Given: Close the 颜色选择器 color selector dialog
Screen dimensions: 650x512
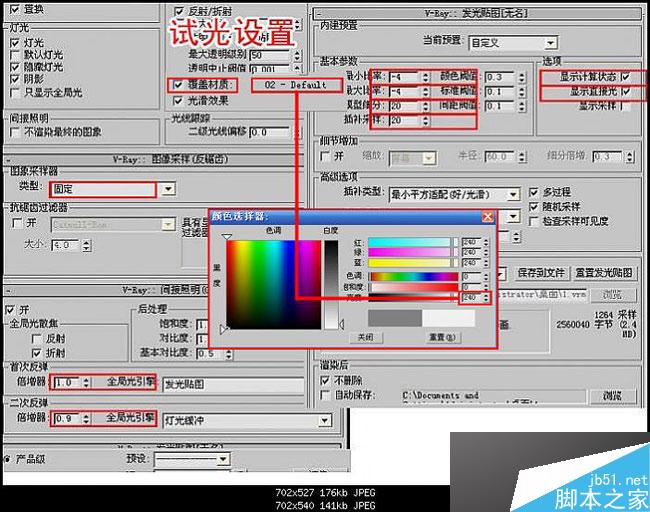Looking at the screenshot, I should point(488,216).
